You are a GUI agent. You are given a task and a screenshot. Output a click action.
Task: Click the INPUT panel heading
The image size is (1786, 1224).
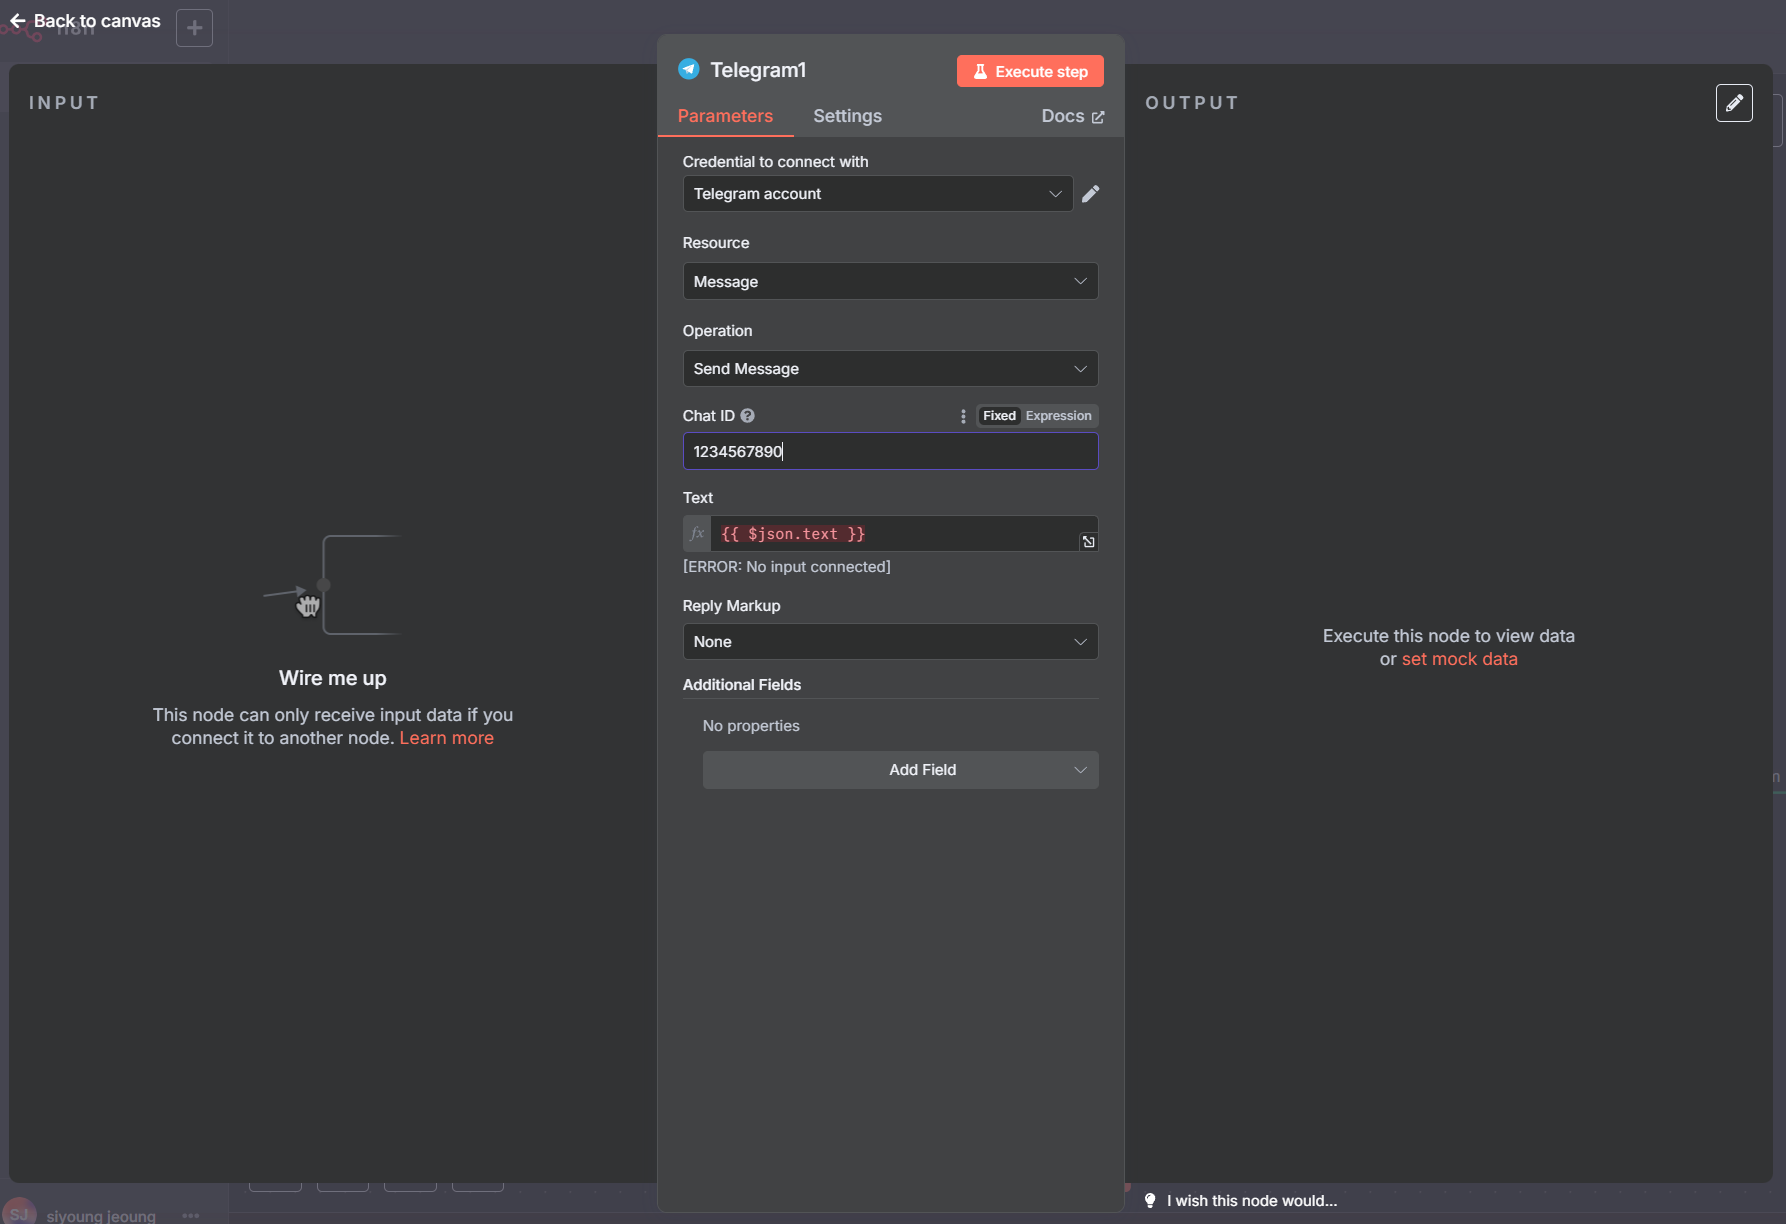[64, 103]
